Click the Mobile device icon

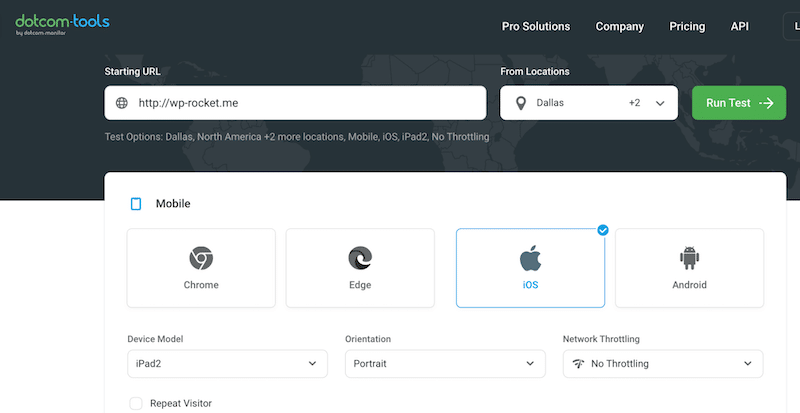[x=136, y=204]
